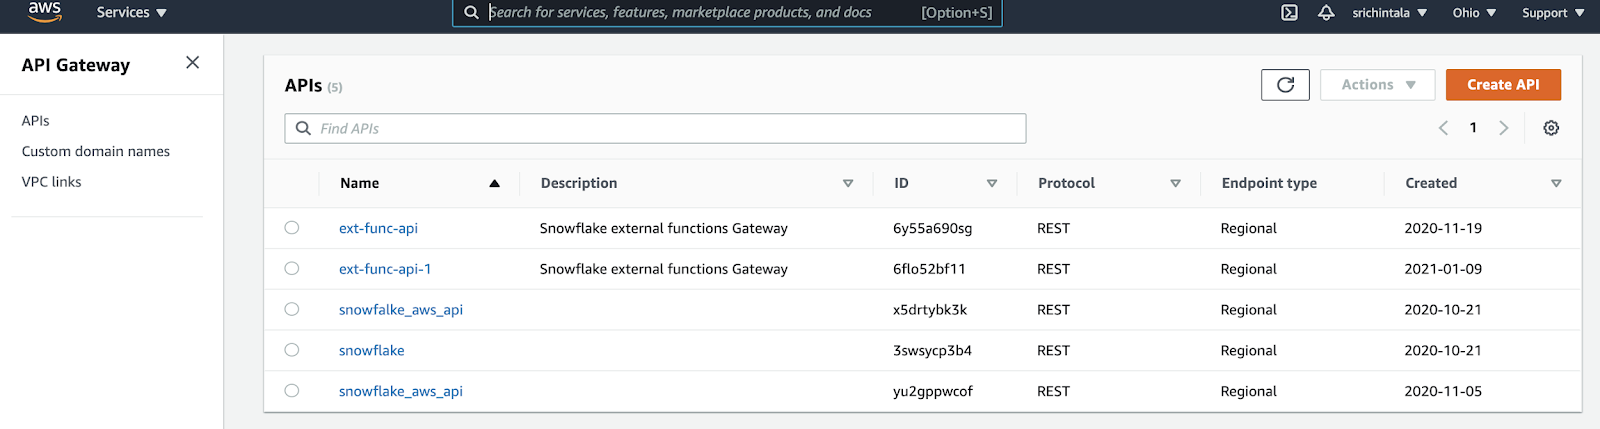Open AWS CloudShell terminal icon
Image resolution: width=1600 pixels, height=429 pixels.
pyautogui.click(x=1289, y=13)
